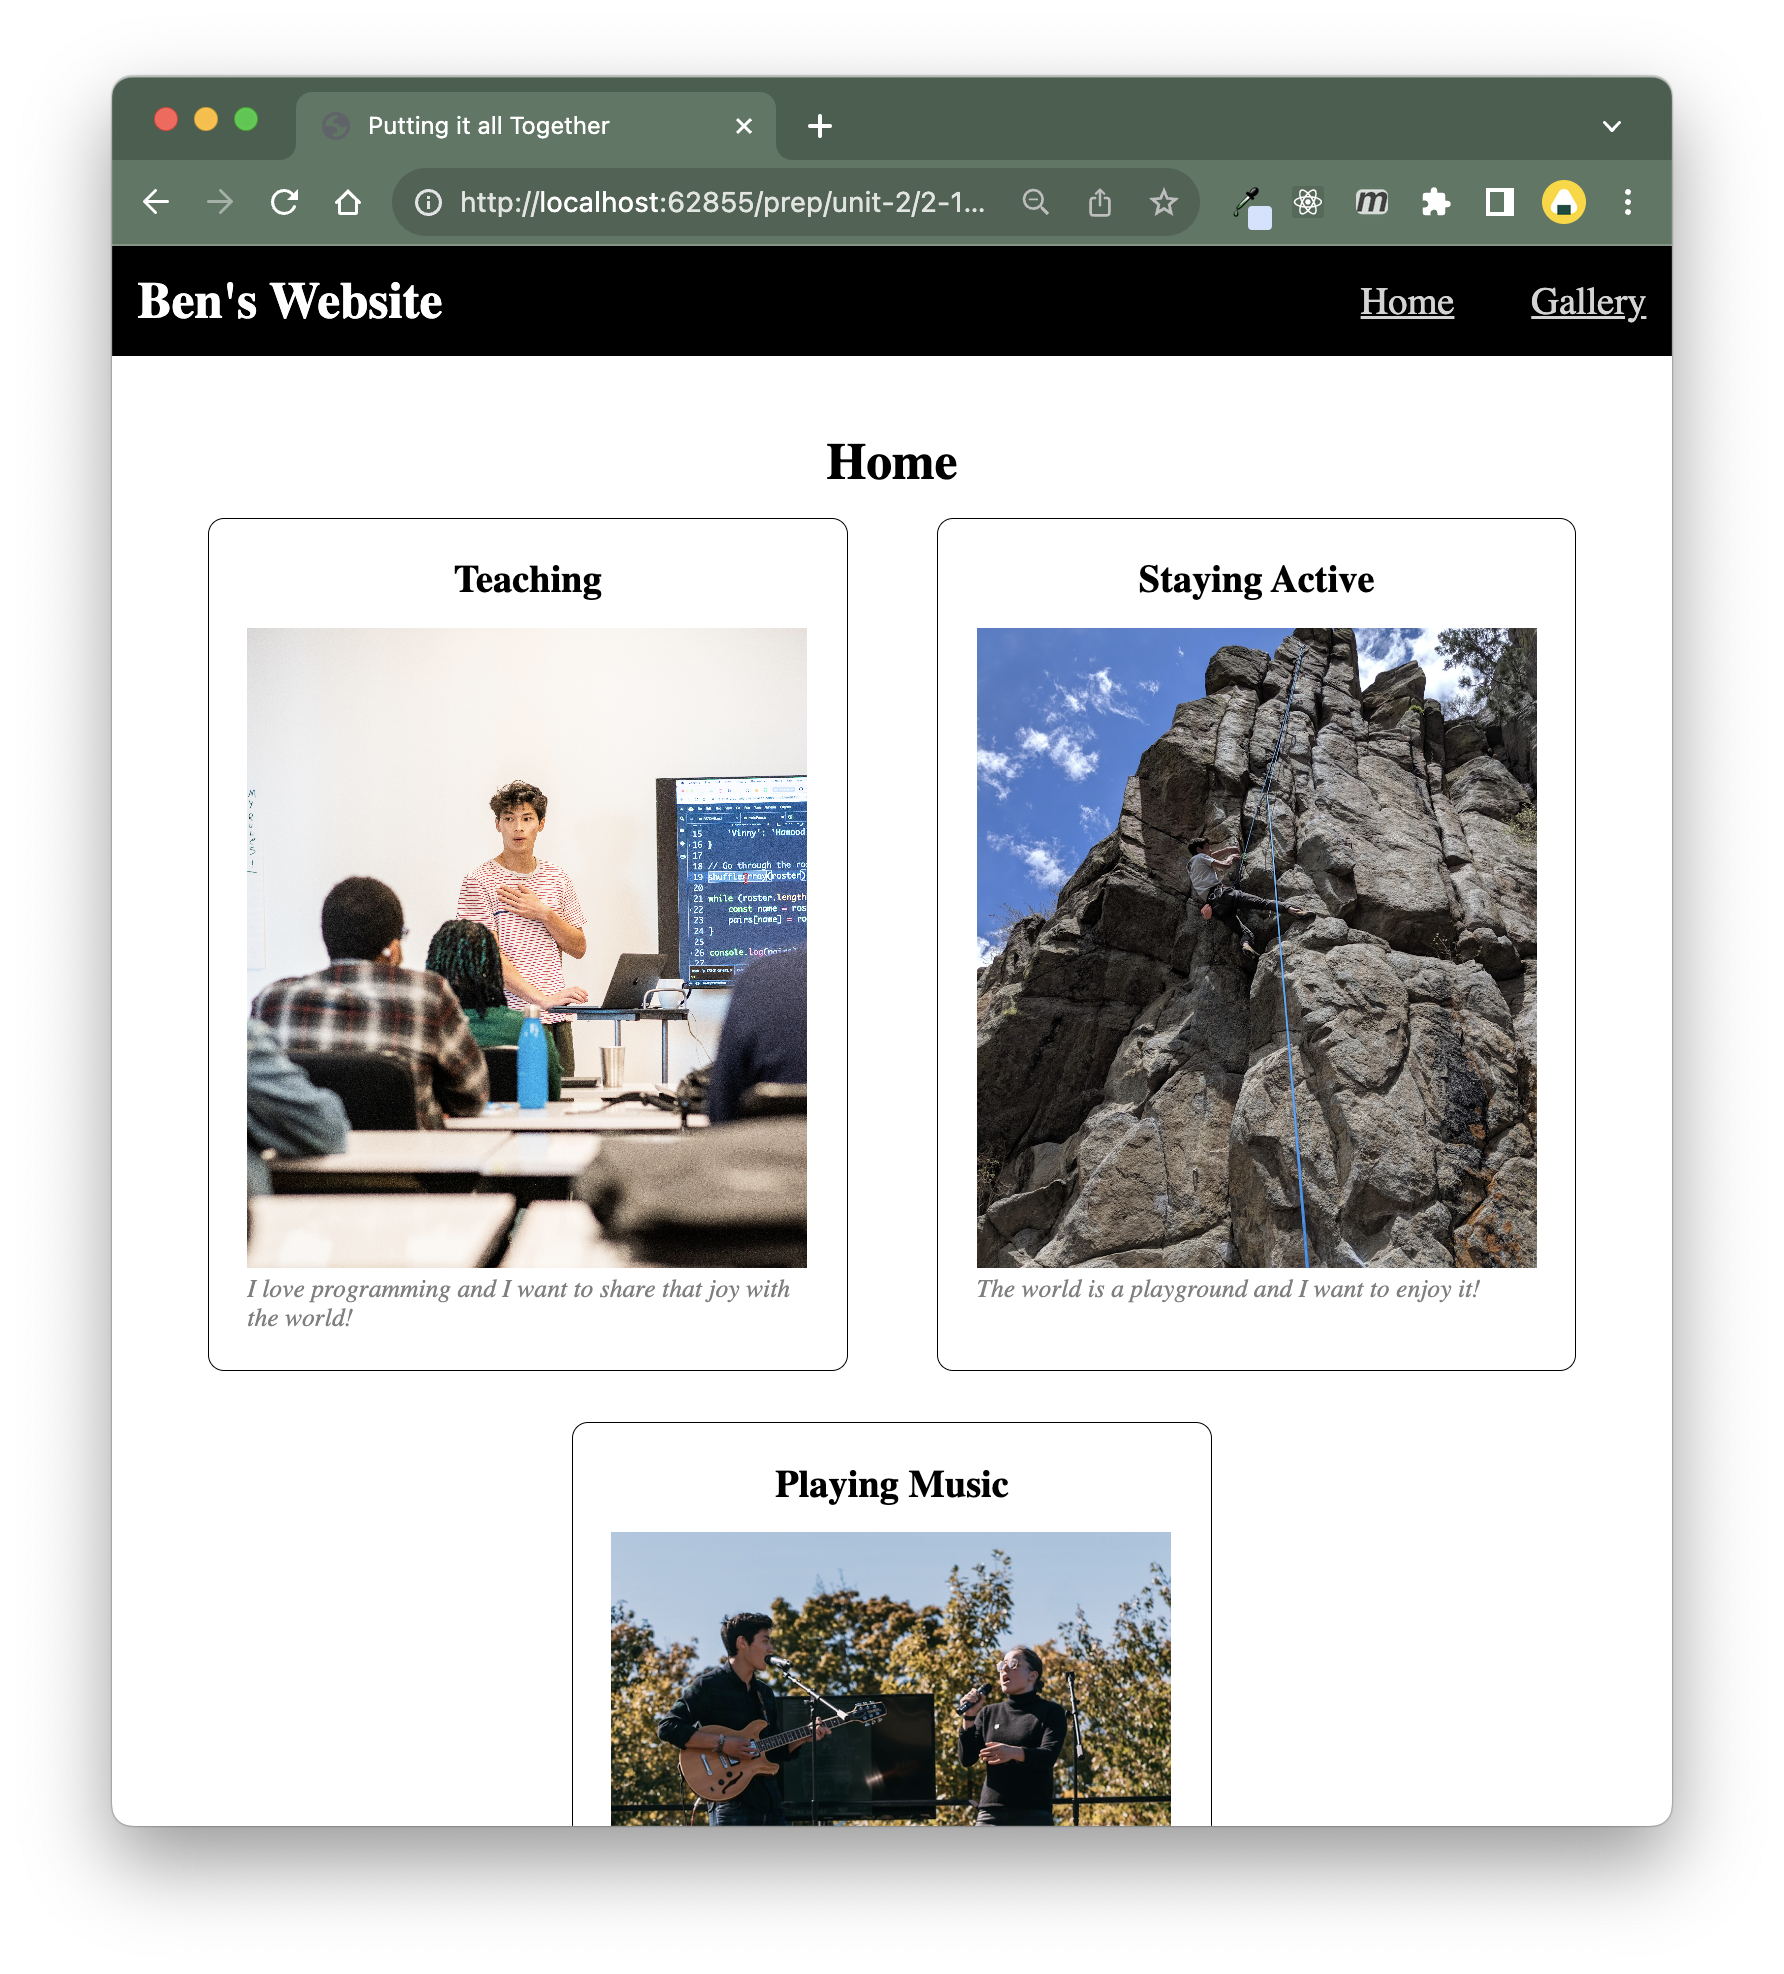Share this page using the share icon
This screenshot has width=1784, height=1974.
[1099, 203]
